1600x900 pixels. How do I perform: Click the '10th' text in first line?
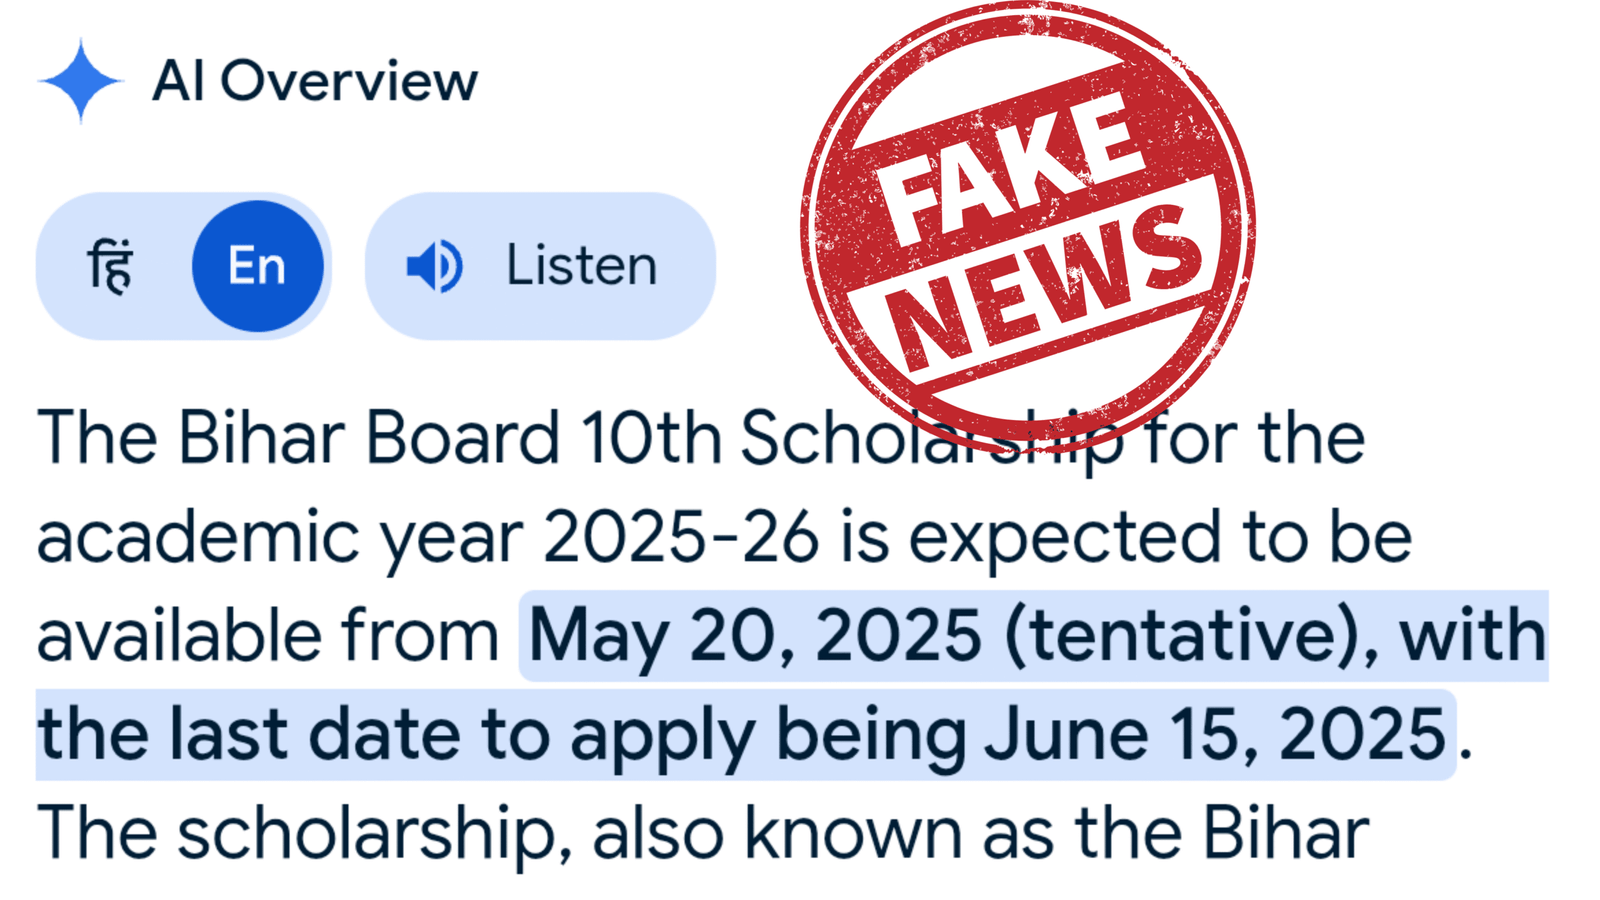(651, 438)
